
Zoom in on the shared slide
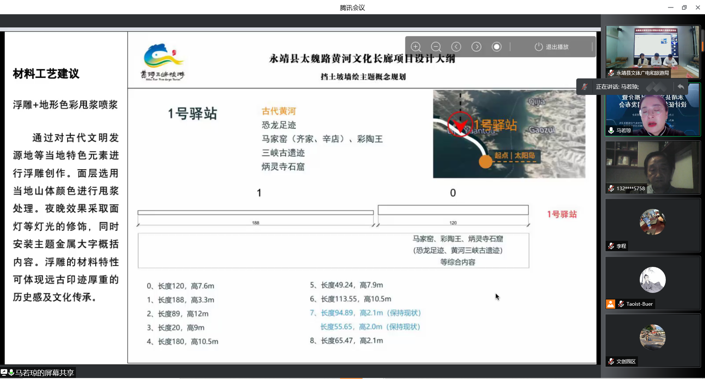[416, 47]
